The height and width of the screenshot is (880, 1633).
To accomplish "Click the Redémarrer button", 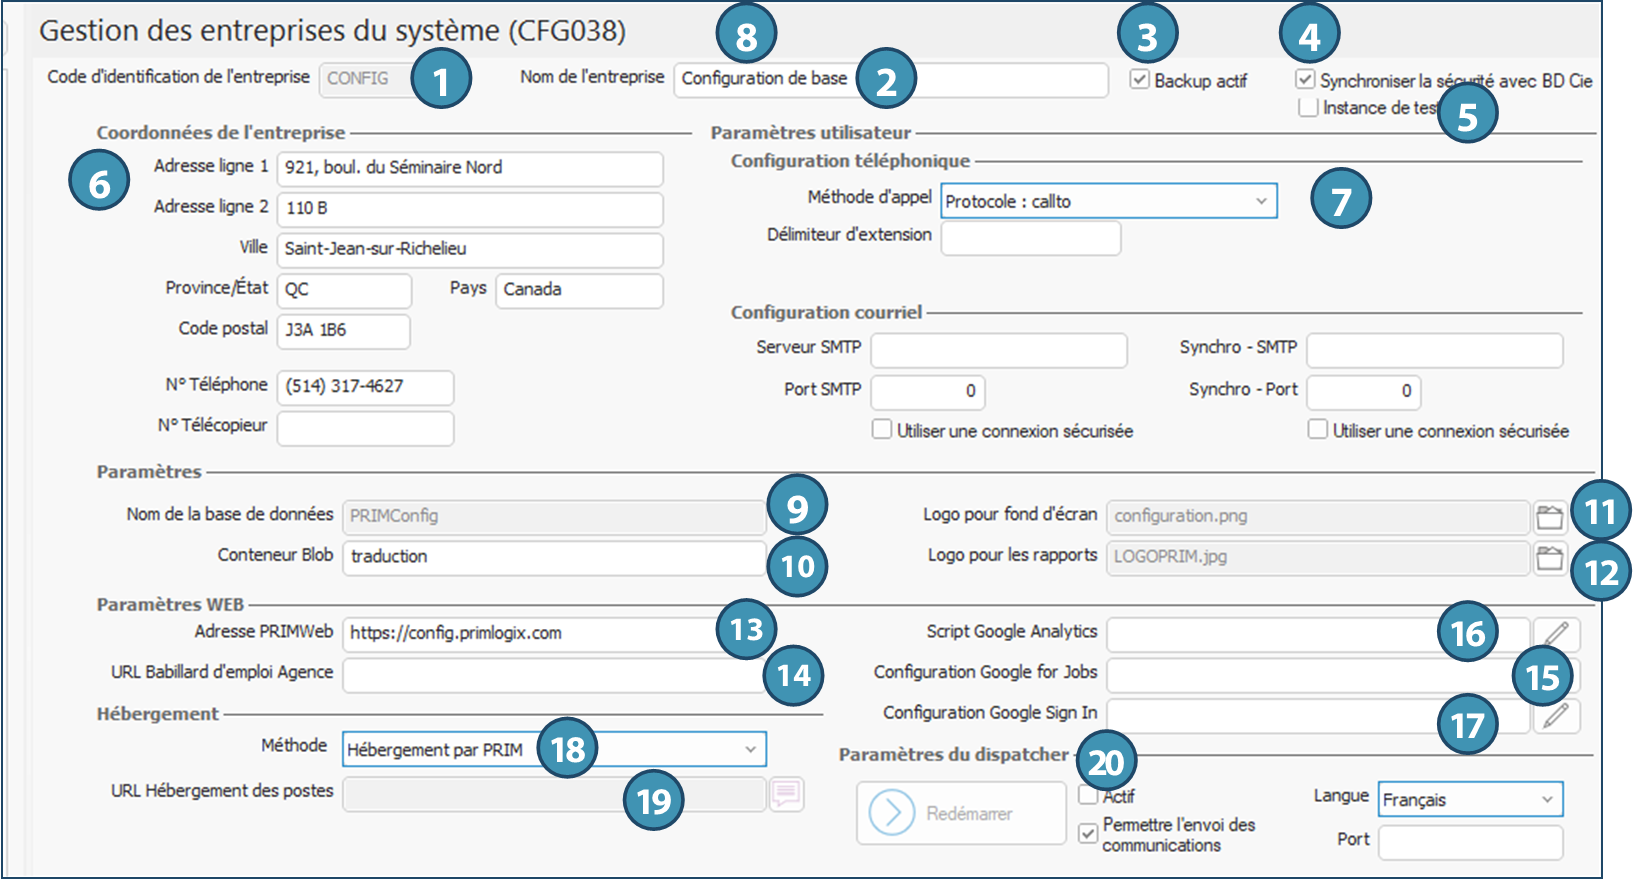I will 961,813.
